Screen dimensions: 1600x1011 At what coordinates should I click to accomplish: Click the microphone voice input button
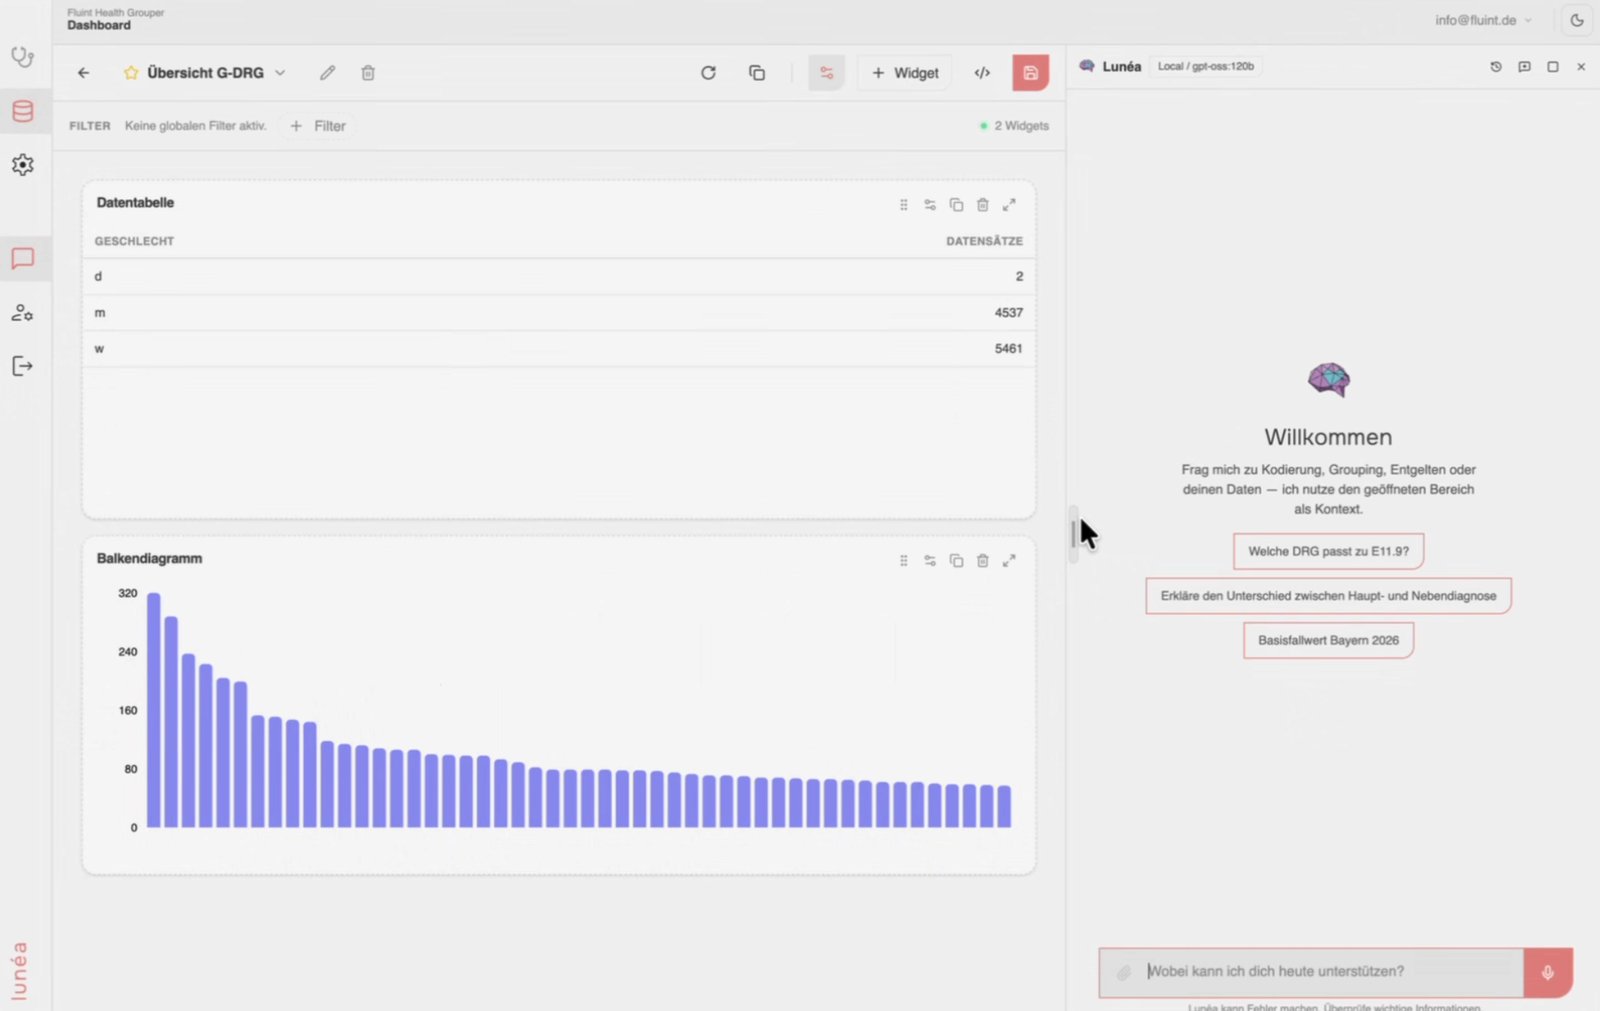(x=1548, y=973)
